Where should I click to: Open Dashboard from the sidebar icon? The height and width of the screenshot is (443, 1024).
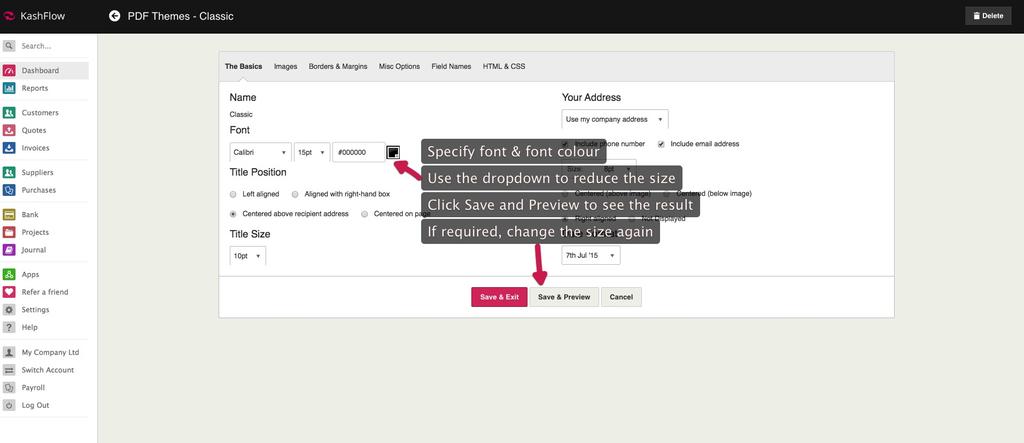pyautogui.click(x=9, y=71)
